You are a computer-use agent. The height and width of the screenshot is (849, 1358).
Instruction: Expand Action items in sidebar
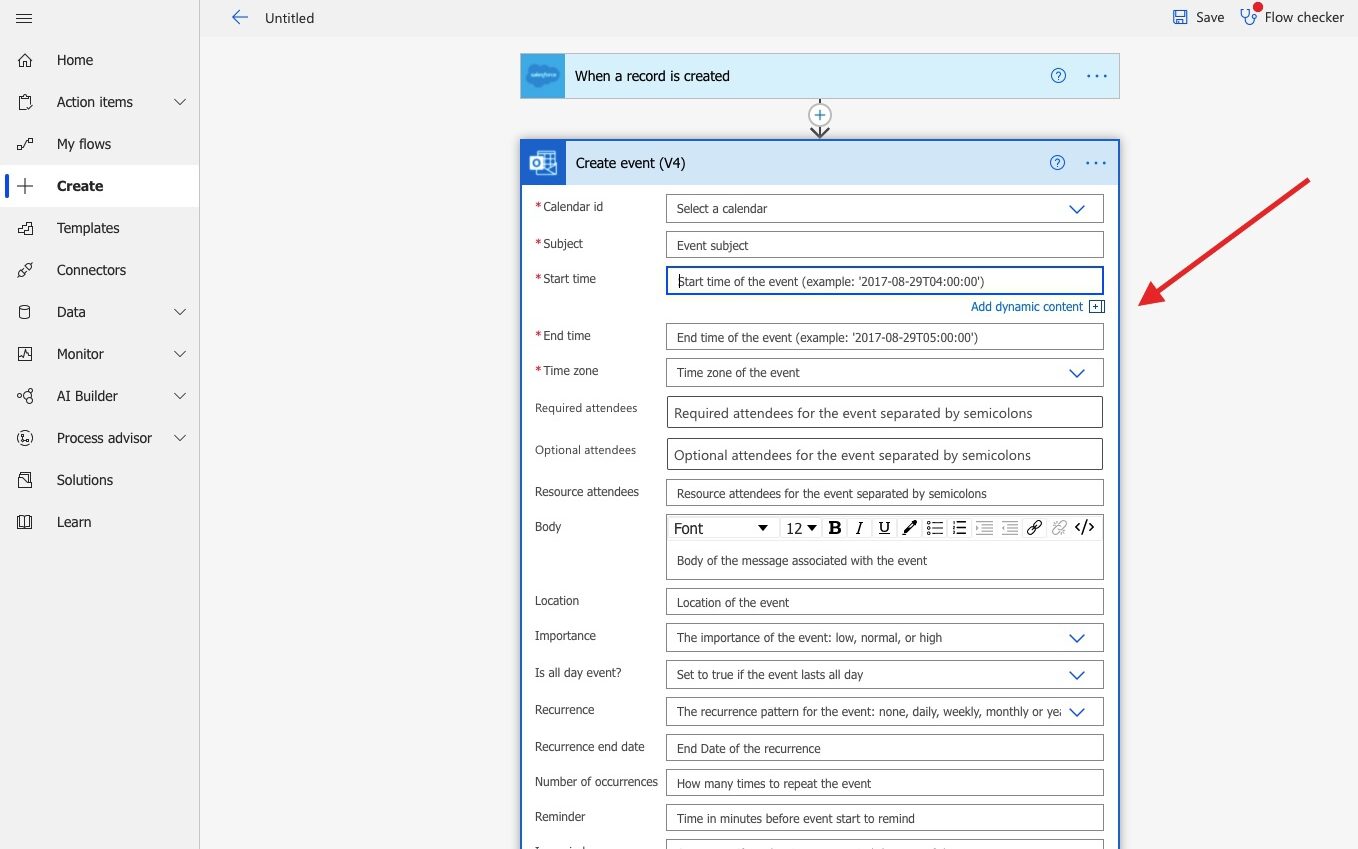pos(180,102)
